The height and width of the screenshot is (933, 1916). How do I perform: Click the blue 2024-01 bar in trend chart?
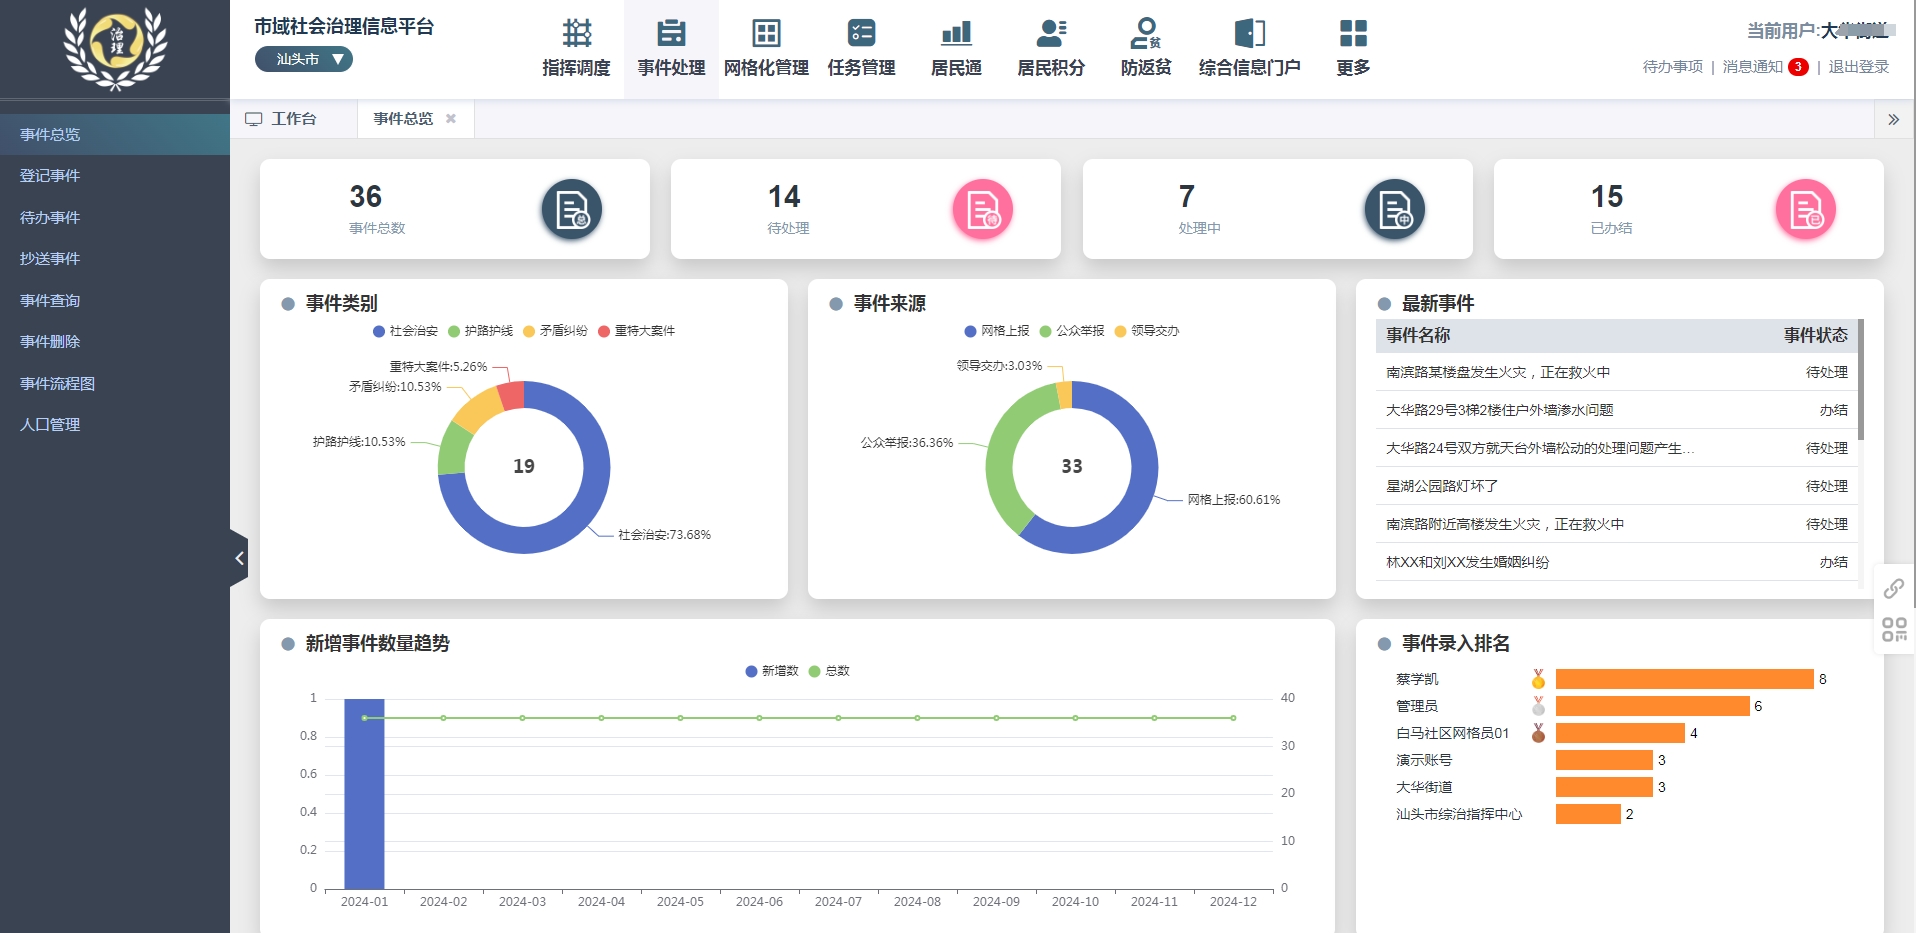pos(364,794)
